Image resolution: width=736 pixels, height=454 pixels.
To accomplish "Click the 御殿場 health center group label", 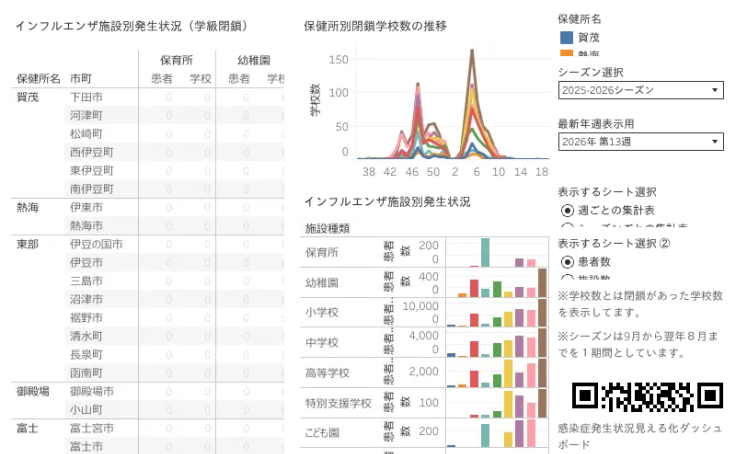I will tap(32, 391).
